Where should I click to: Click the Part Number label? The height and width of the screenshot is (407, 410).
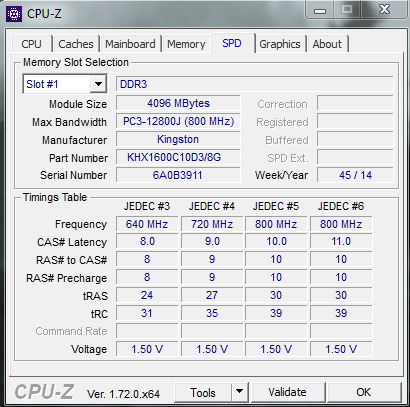point(78,158)
